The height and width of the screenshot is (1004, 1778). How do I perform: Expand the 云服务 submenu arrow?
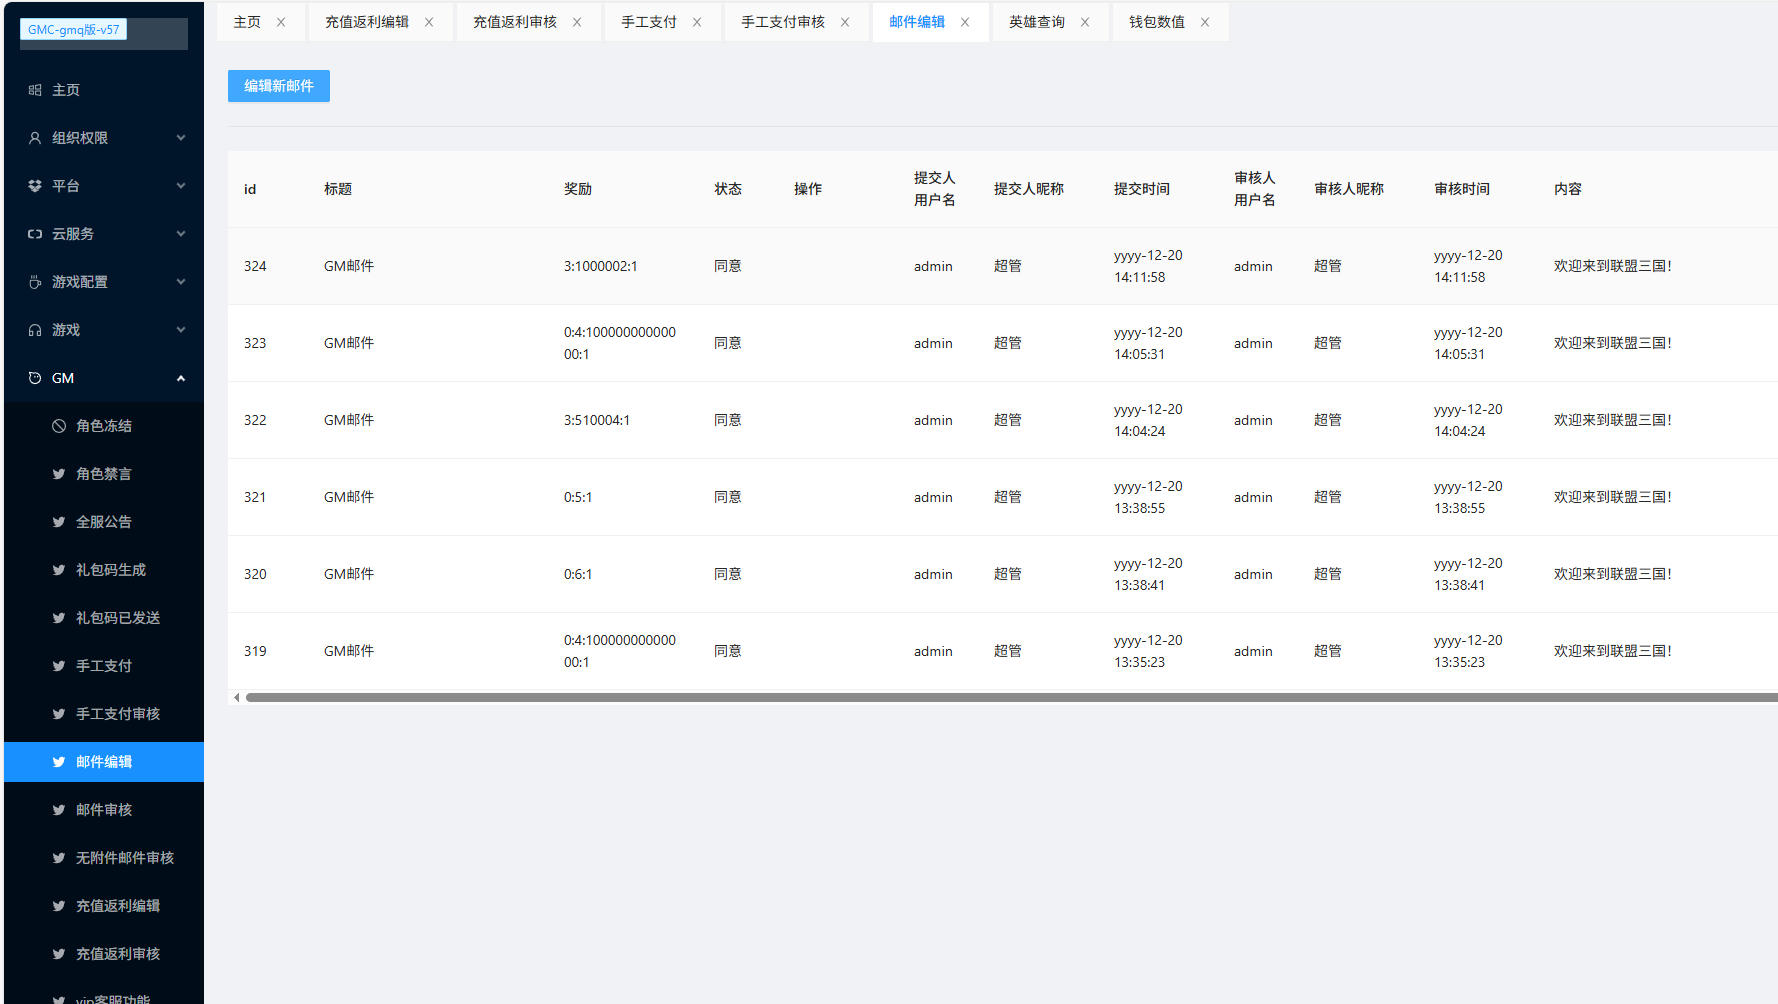click(x=181, y=234)
